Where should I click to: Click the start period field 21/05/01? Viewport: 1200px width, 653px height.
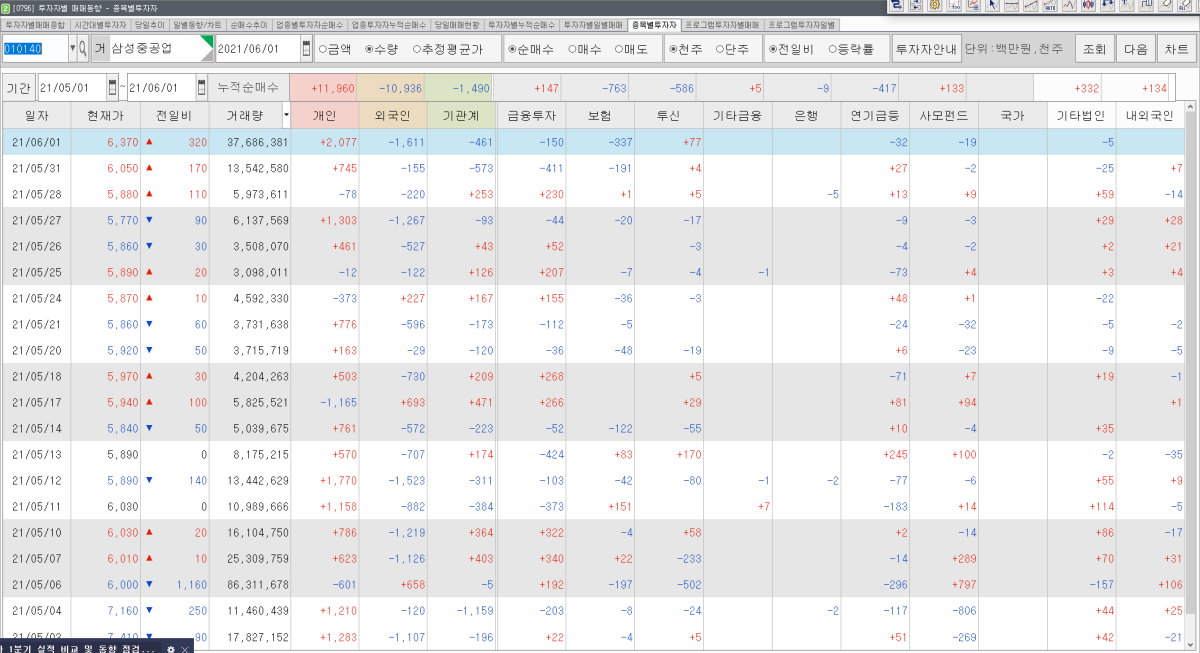(72, 88)
